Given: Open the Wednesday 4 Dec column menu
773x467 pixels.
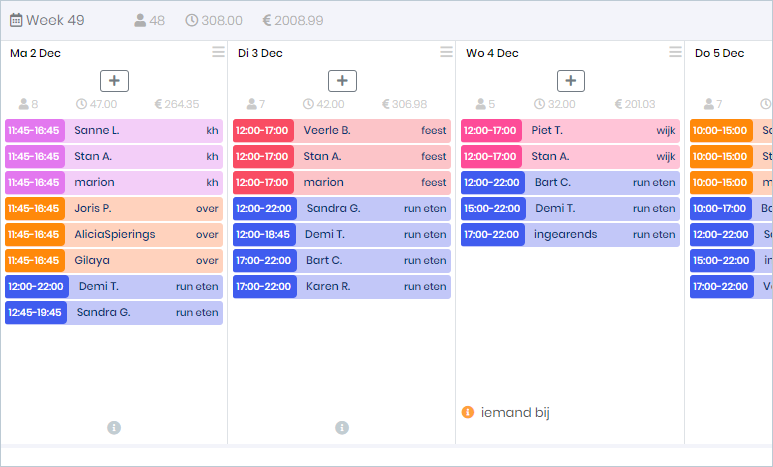Looking at the screenshot, I should coord(675,53).
